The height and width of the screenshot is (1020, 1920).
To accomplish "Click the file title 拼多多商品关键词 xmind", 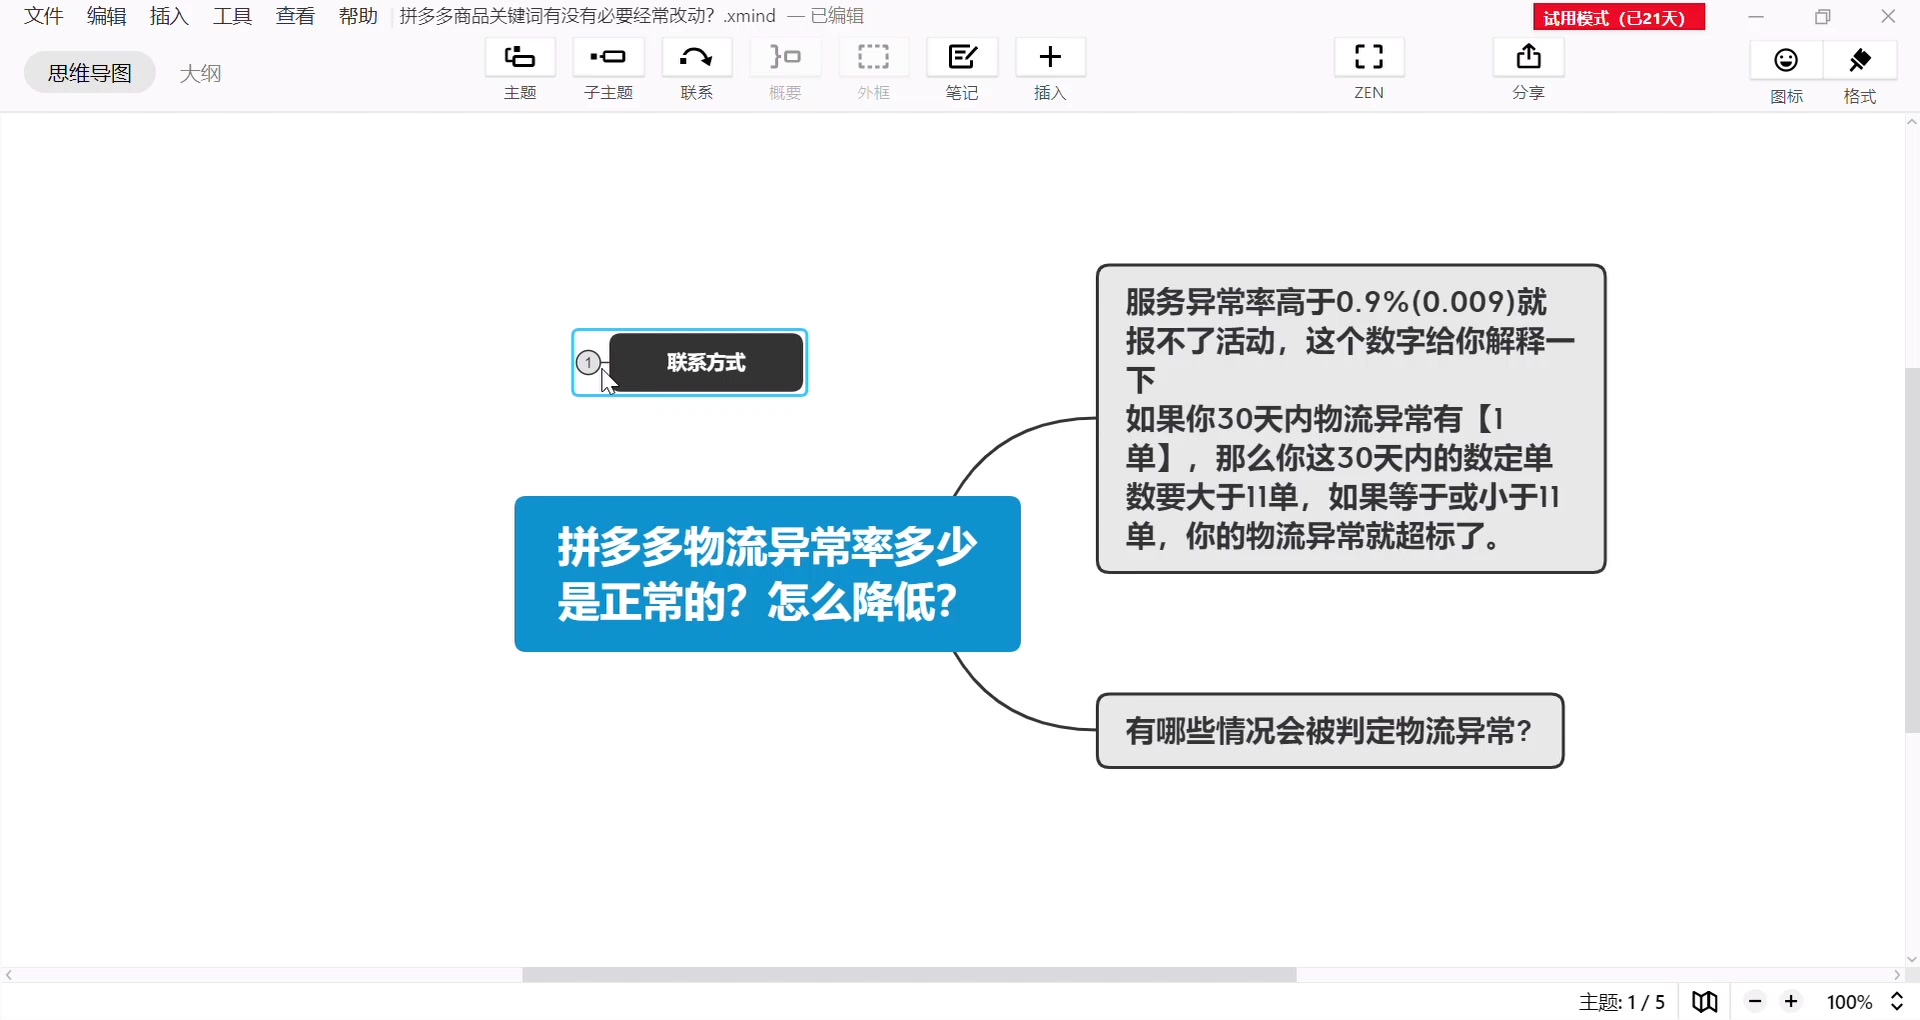I will pos(588,16).
